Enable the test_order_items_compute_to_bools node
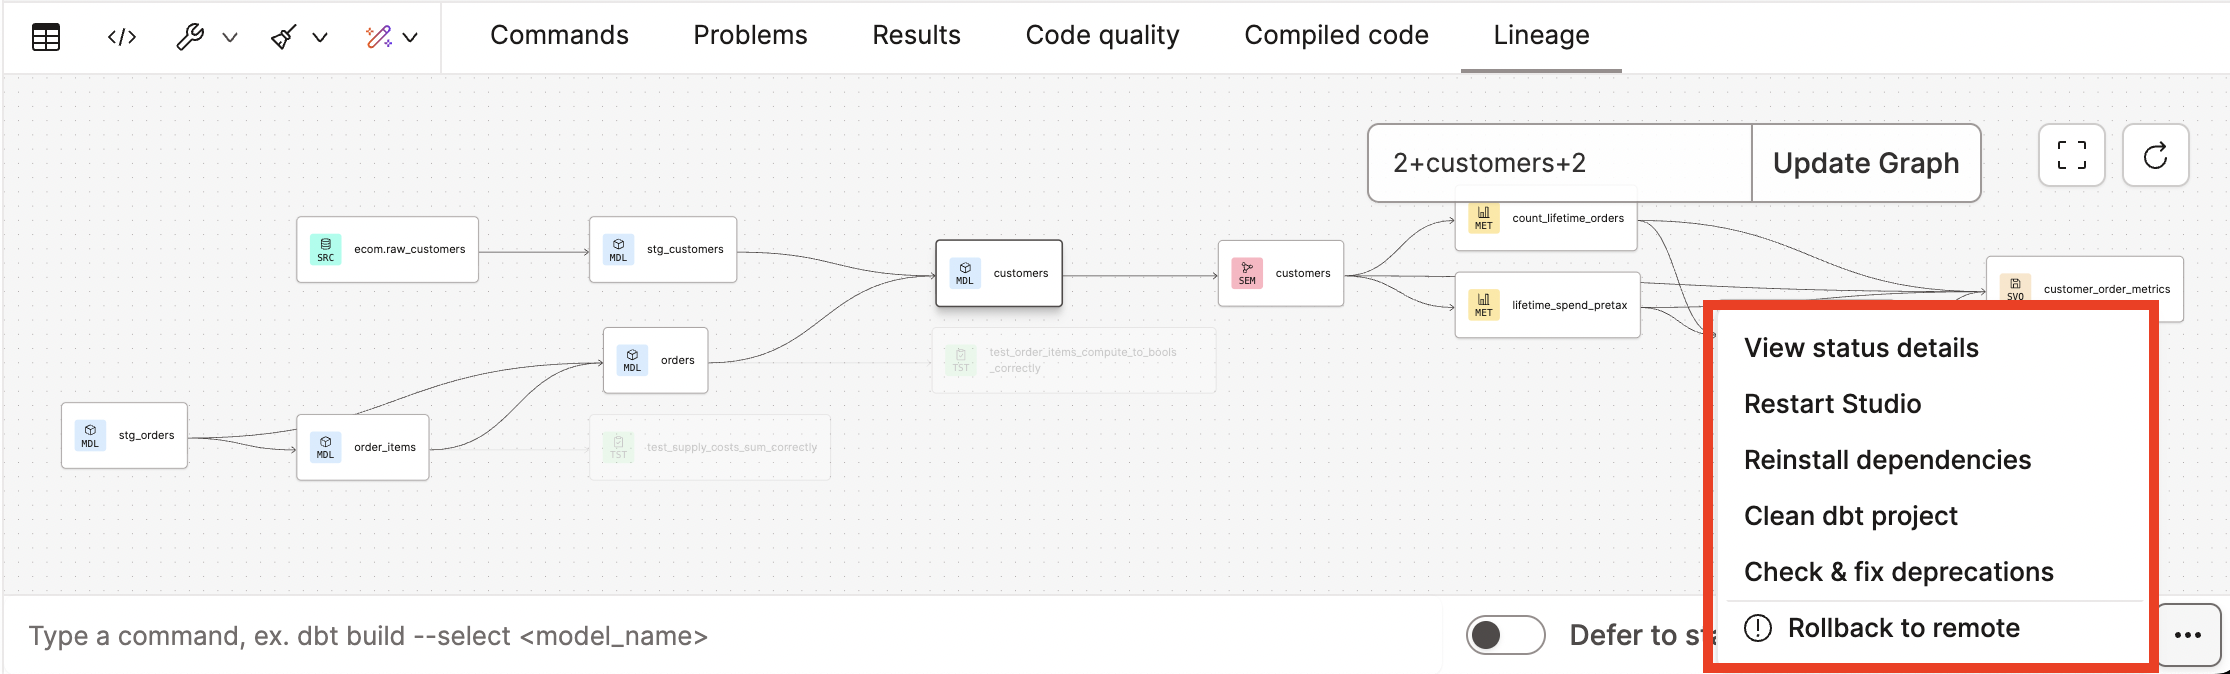This screenshot has width=2230, height=674. [x=1072, y=360]
